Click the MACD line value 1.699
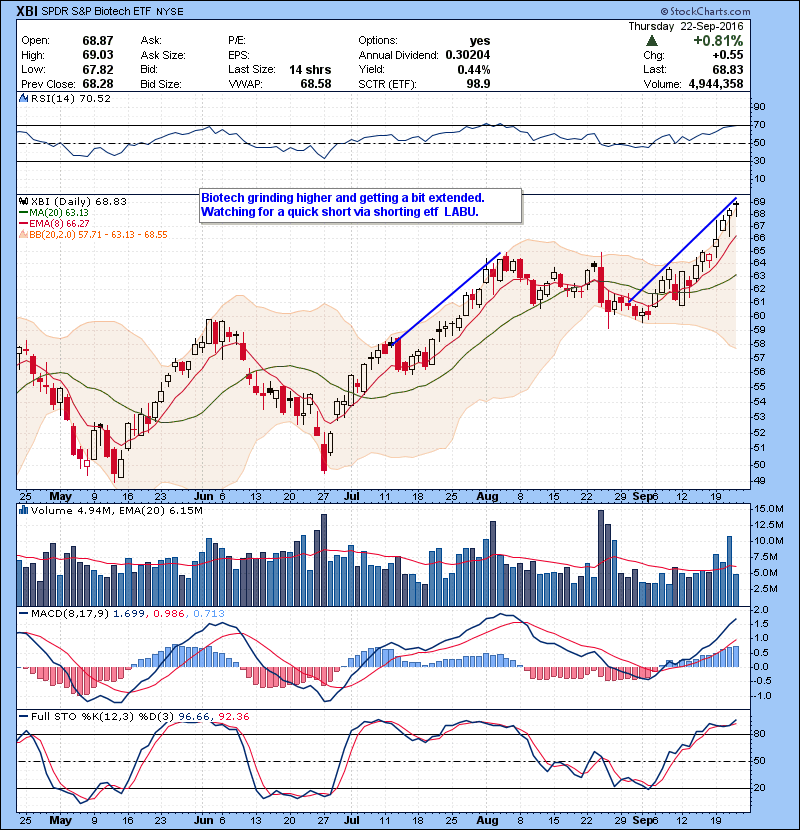This screenshot has height=830, width=800. 129,614
